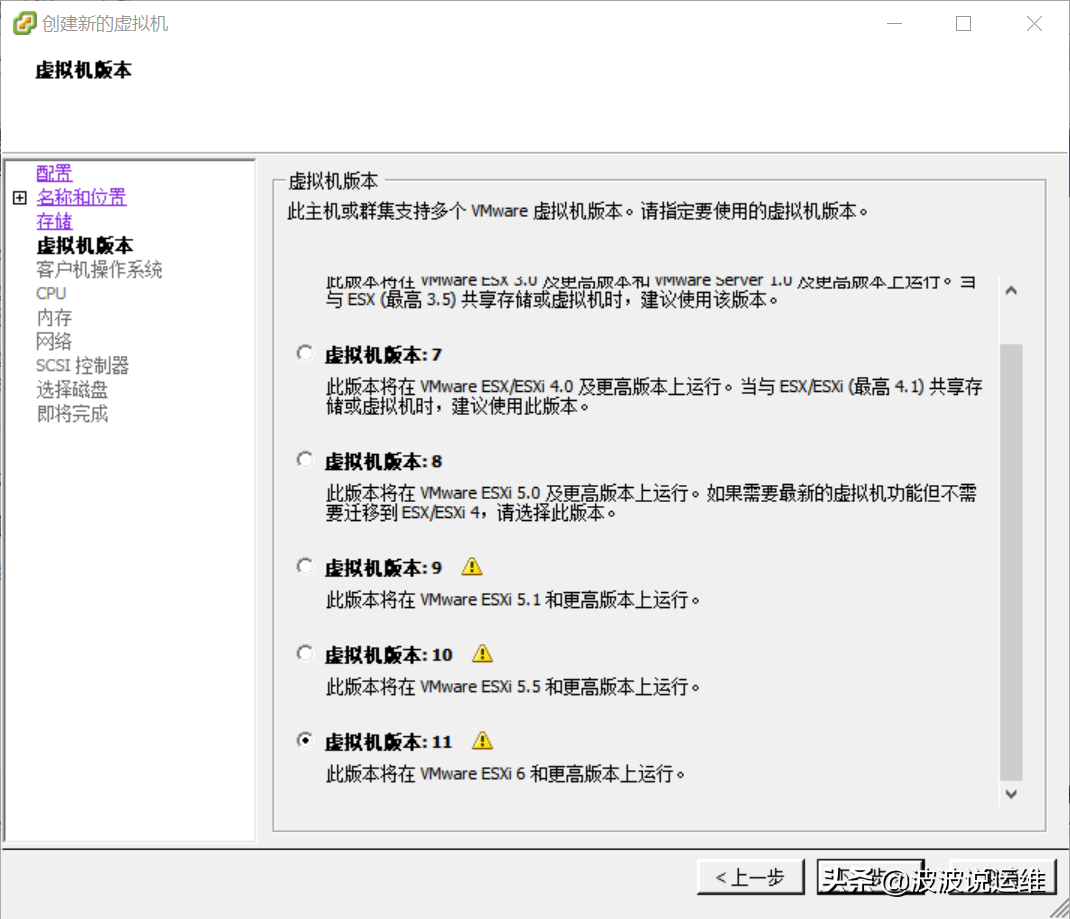Click warning icon next to version 10

(x=482, y=654)
